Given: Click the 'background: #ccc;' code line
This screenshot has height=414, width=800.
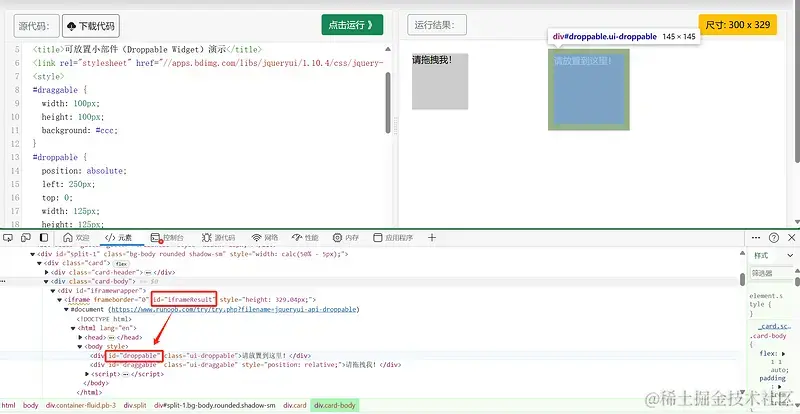Looking at the screenshot, I should point(80,130).
